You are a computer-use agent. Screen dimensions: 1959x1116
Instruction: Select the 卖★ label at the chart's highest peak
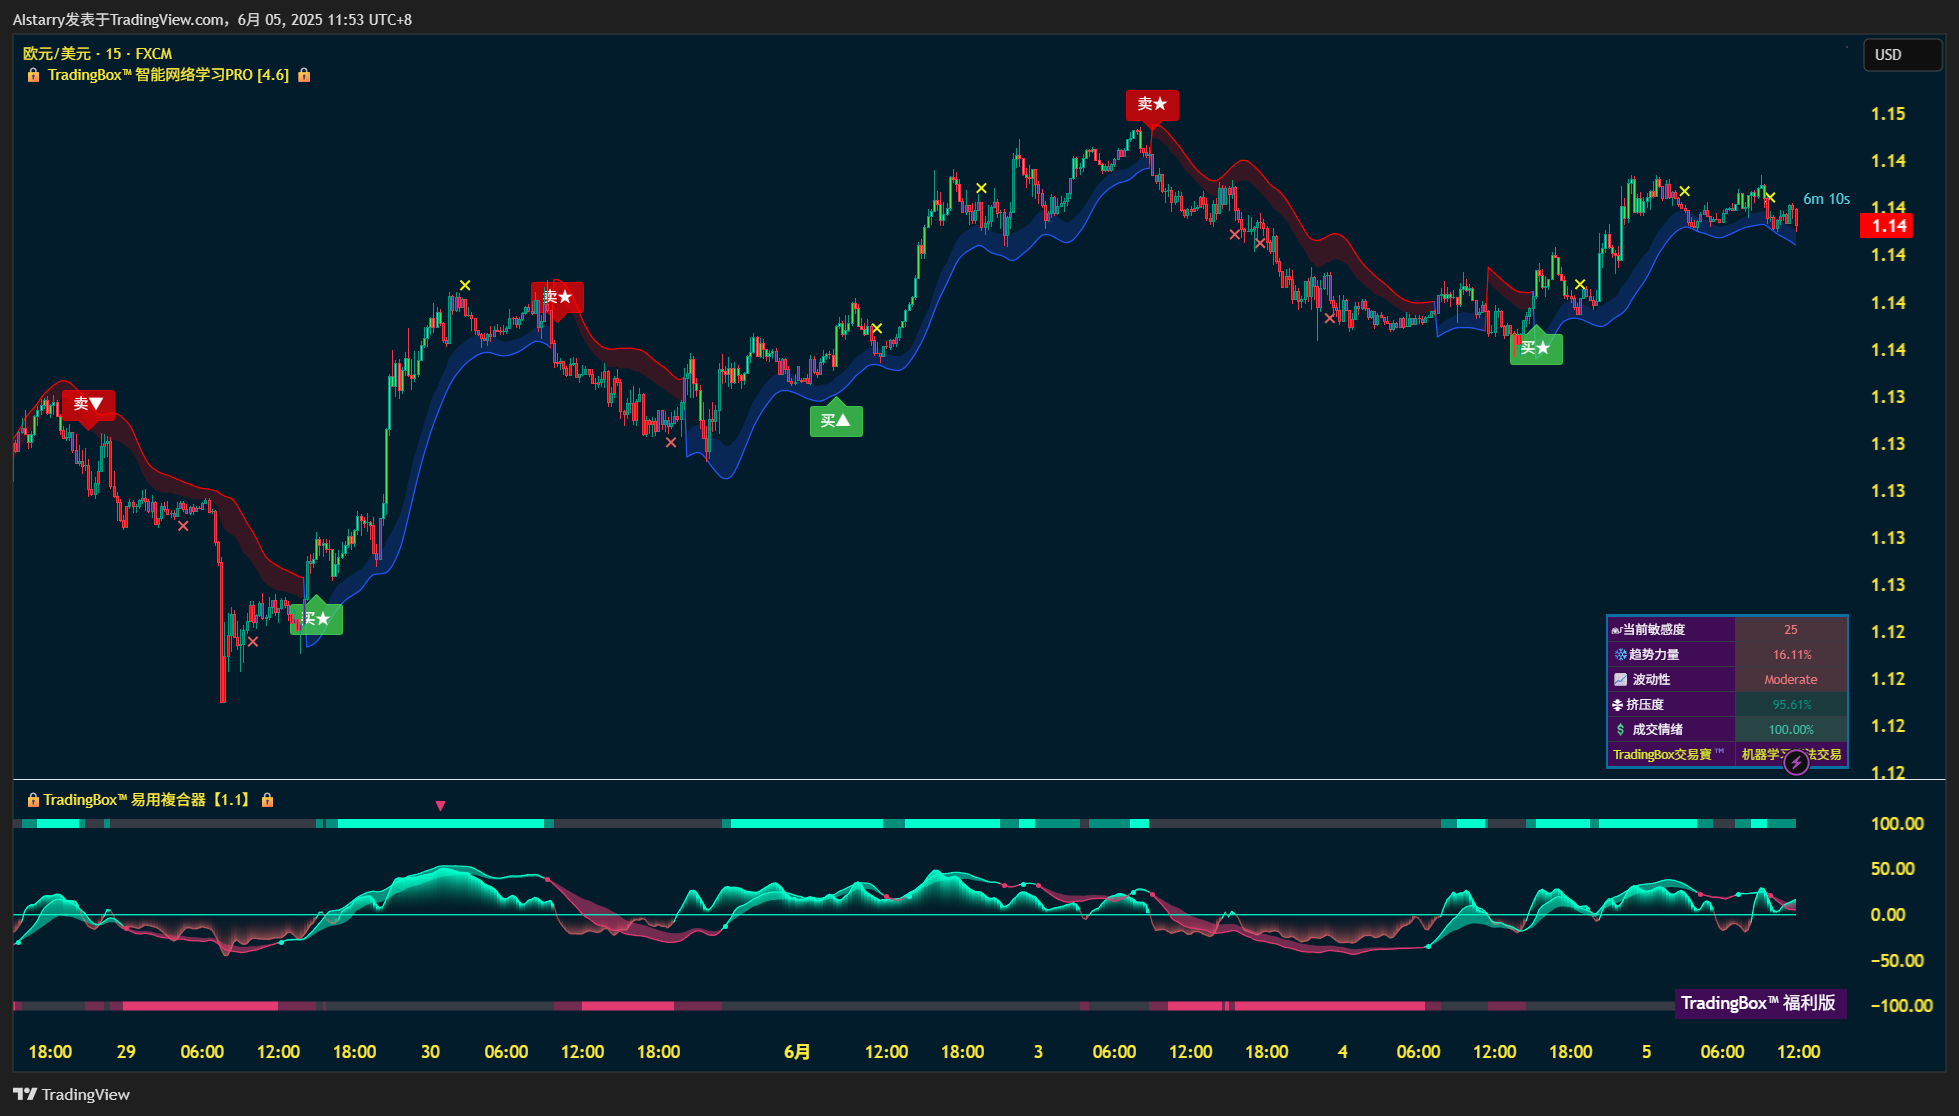(1152, 104)
